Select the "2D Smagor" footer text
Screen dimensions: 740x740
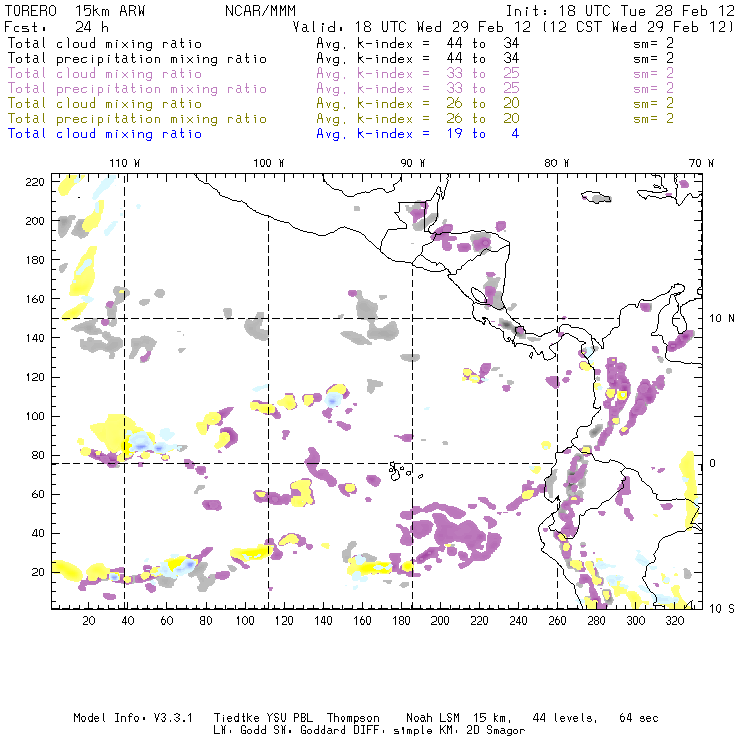tap(496, 731)
